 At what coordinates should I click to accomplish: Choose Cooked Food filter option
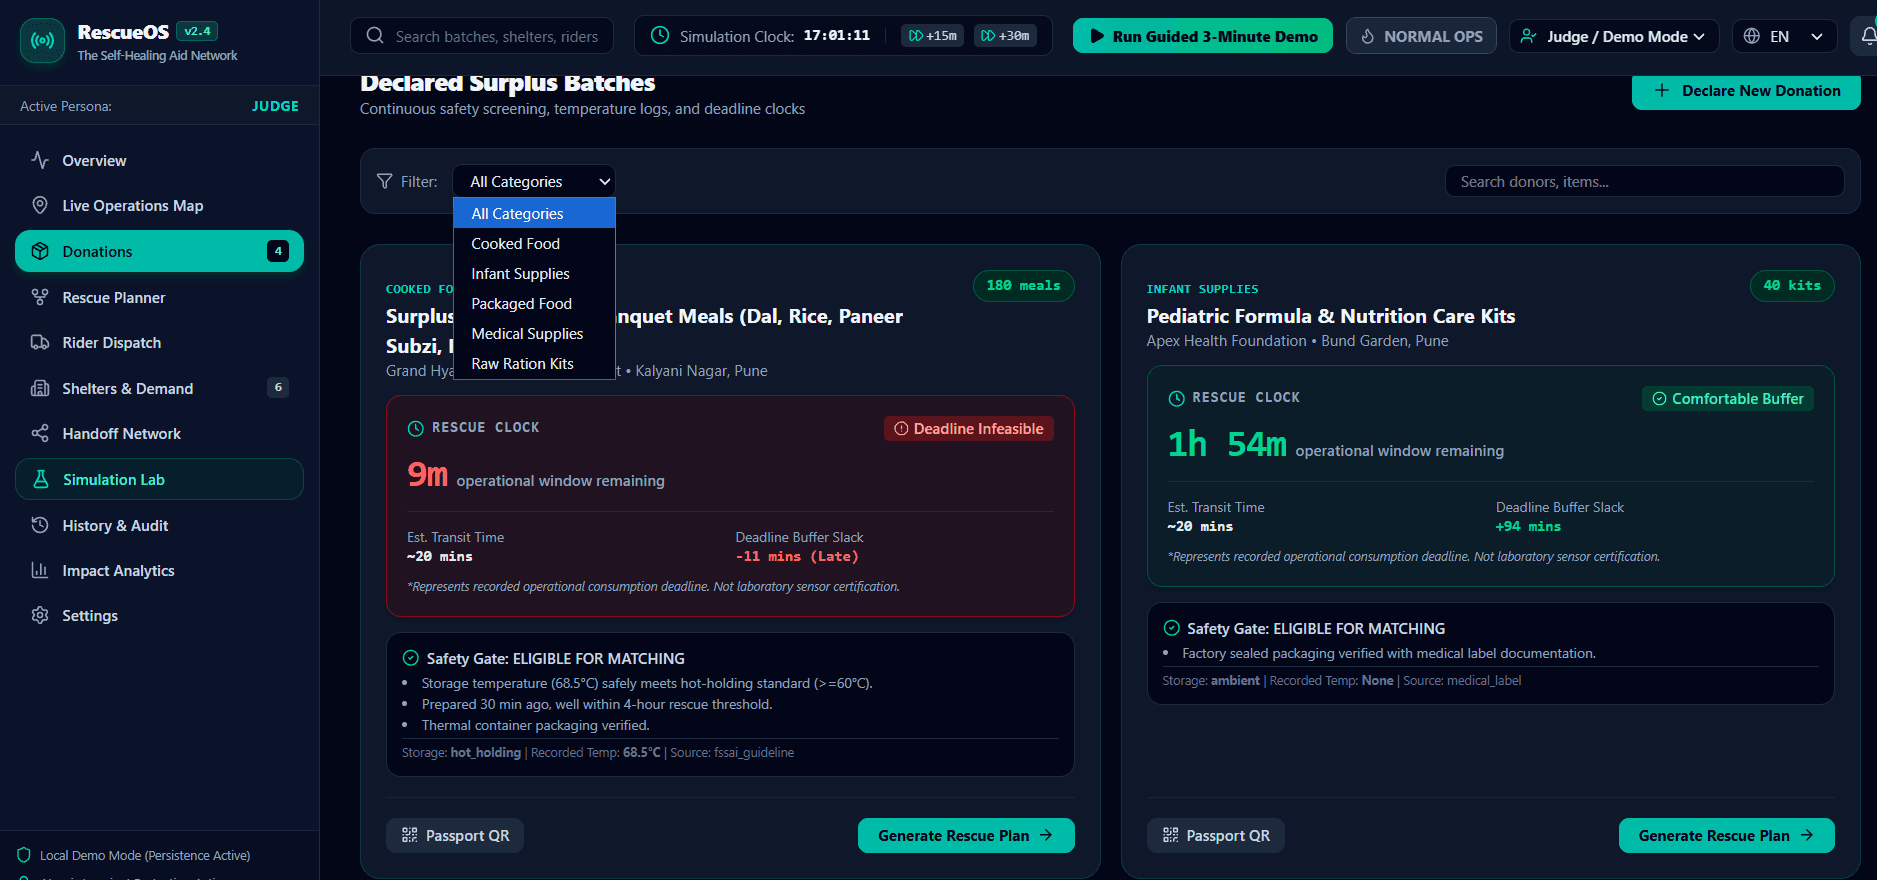coord(534,243)
